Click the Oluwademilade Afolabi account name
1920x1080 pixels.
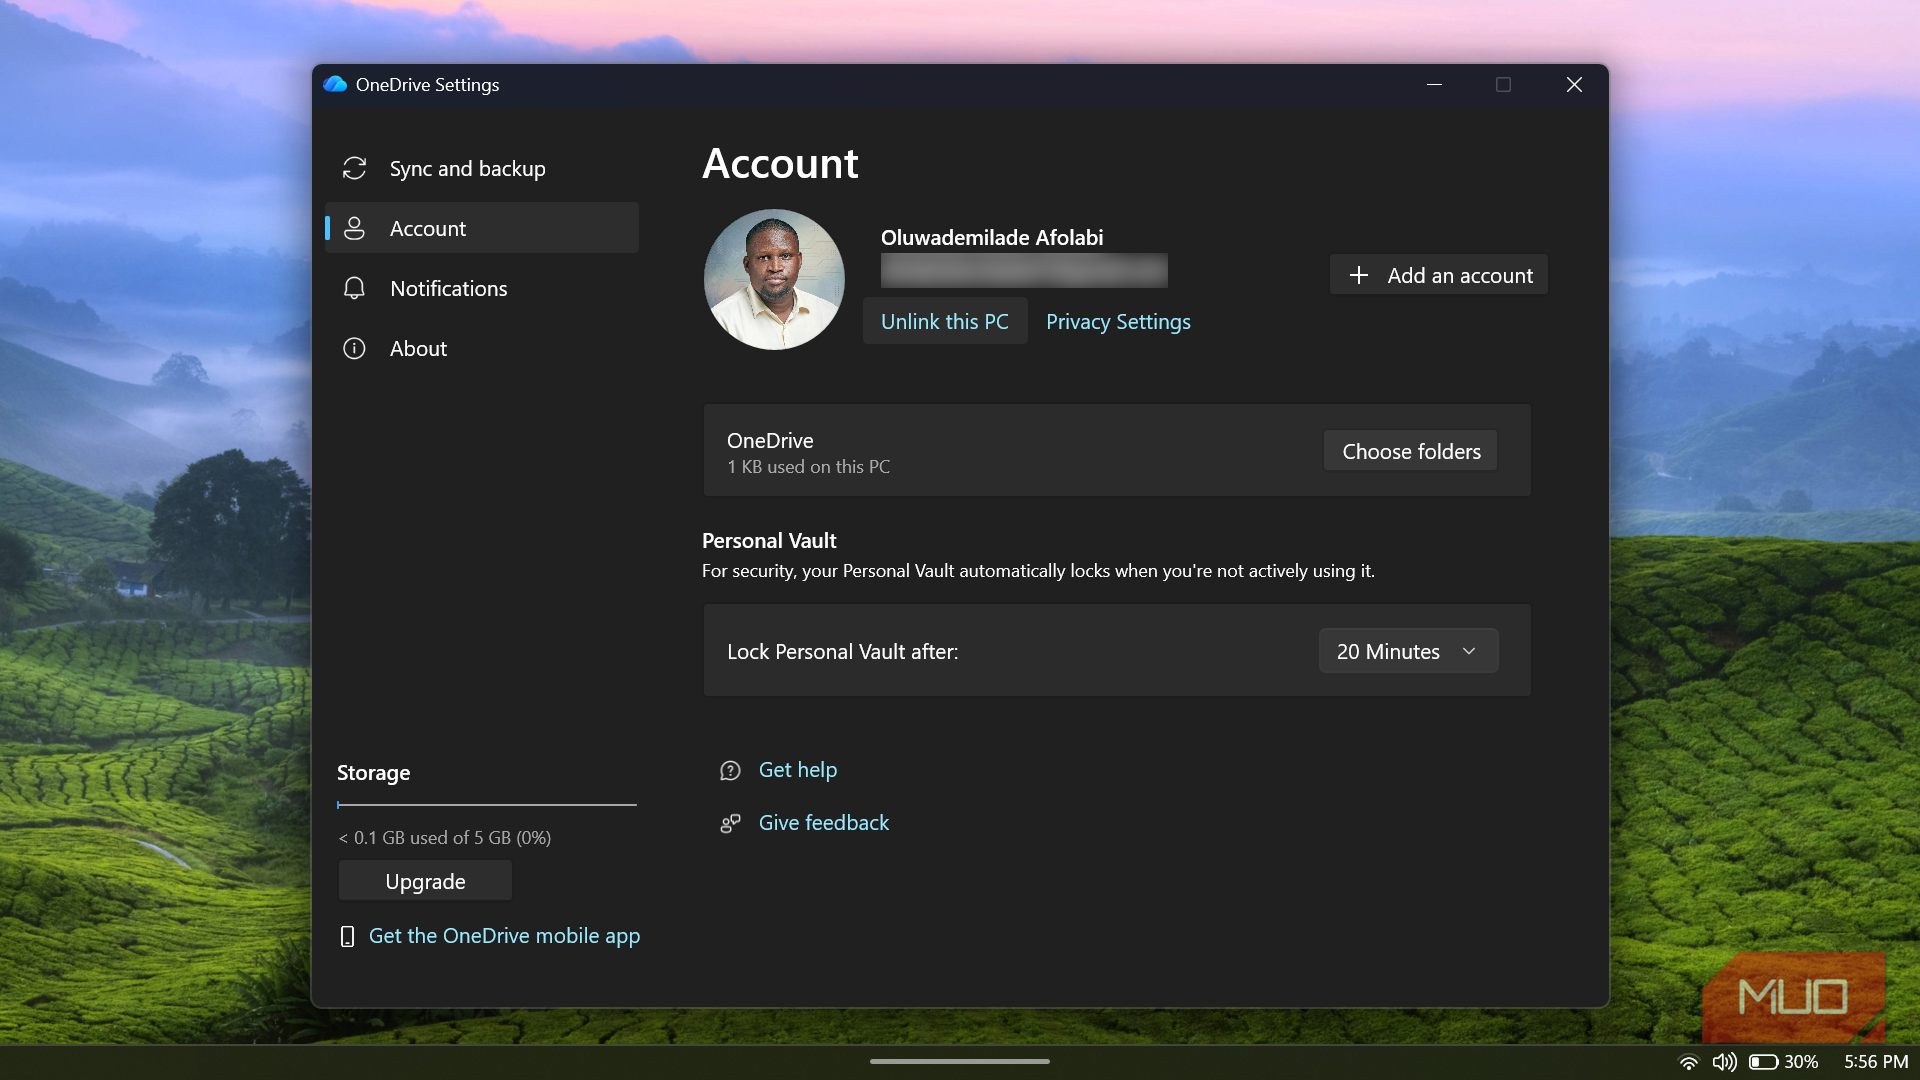992,237
